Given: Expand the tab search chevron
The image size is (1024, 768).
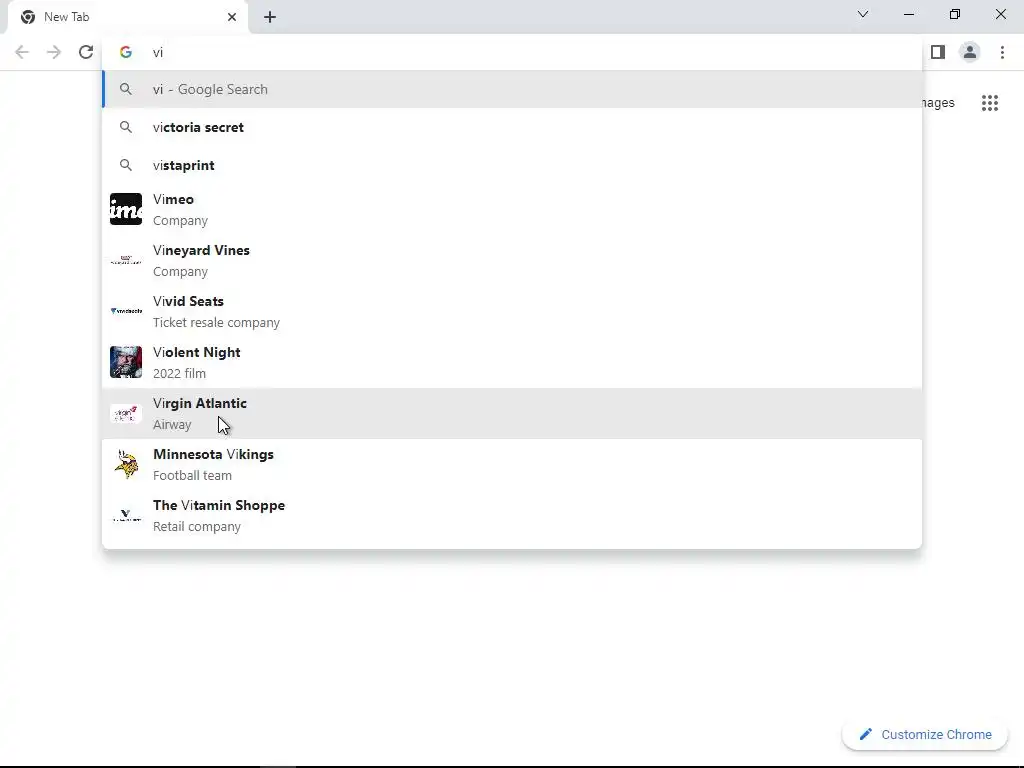Looking at the screenshot, I should (x=863, y=14).
